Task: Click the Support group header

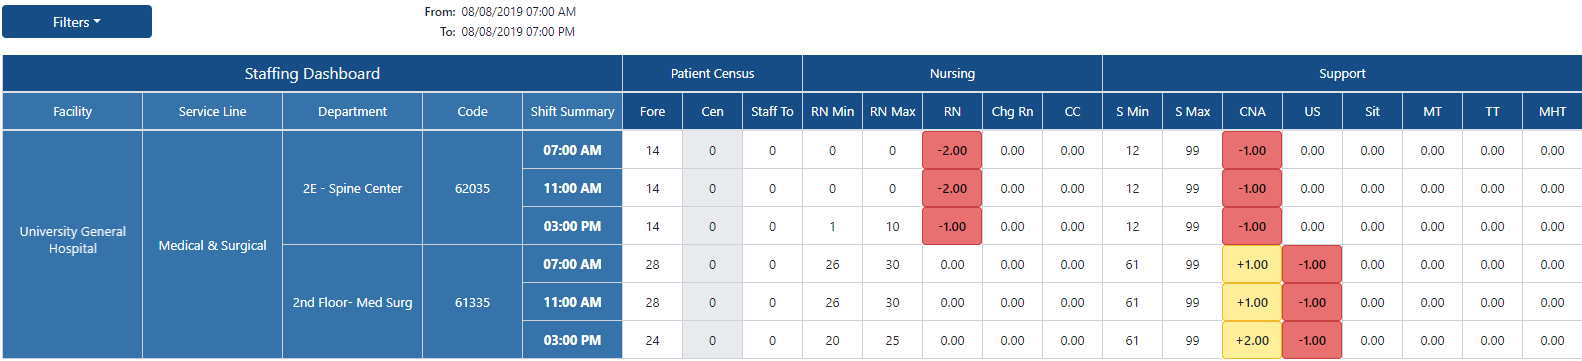Action: 1342,74
